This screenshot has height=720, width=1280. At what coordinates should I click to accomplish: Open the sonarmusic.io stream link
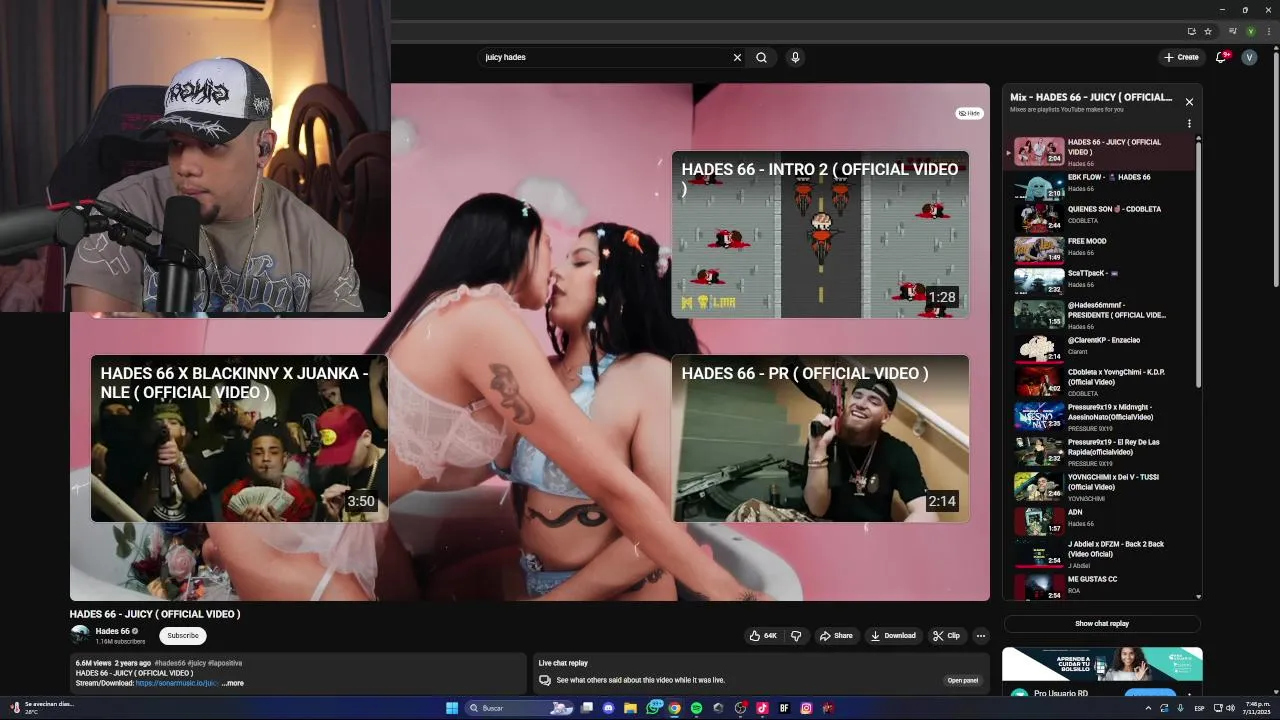coord(177,683)
